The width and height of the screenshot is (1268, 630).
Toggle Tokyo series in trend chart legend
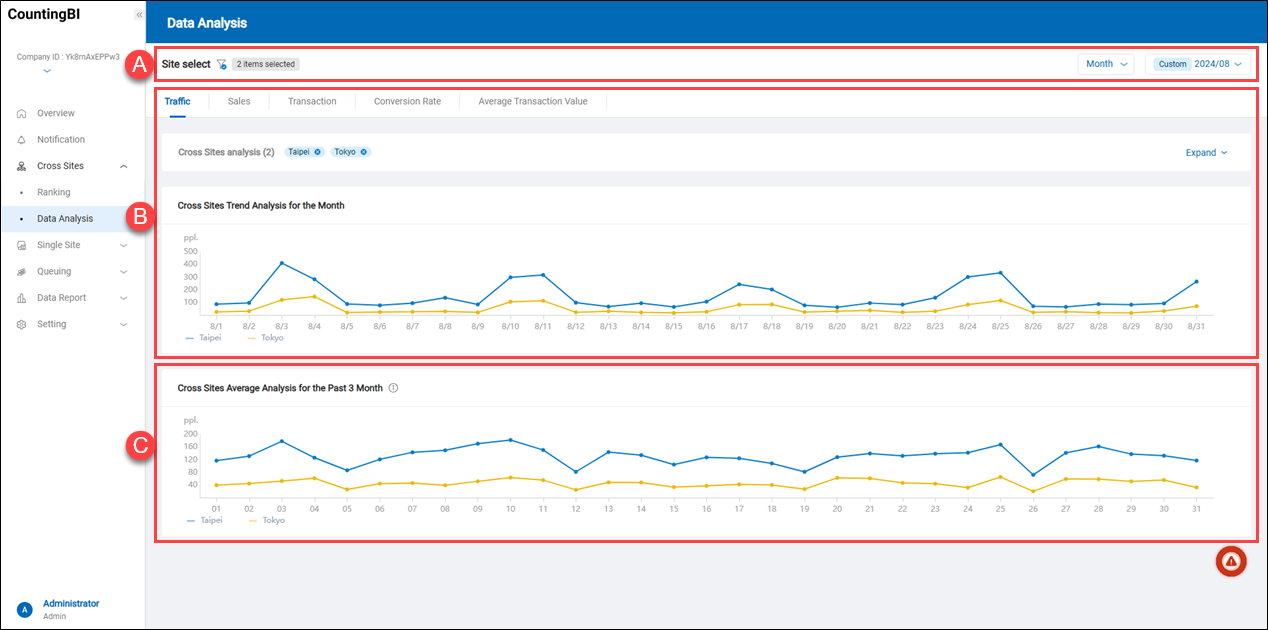coord(265,338)
